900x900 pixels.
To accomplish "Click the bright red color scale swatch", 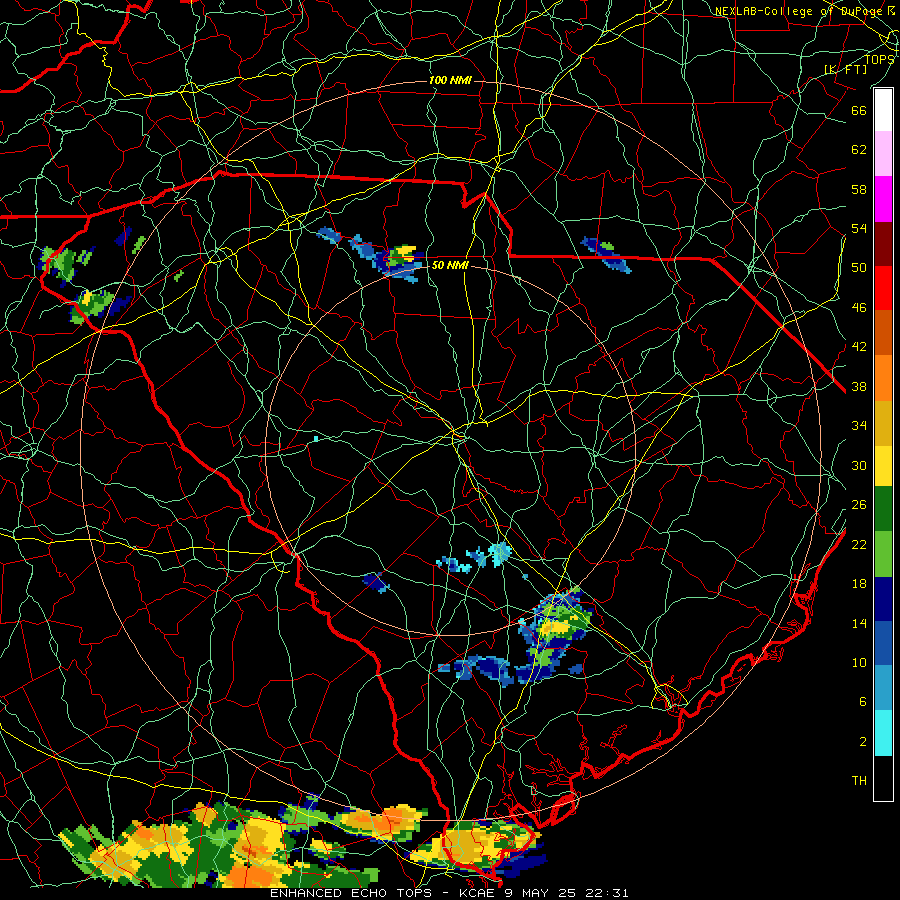I will [x=883, y=288].
